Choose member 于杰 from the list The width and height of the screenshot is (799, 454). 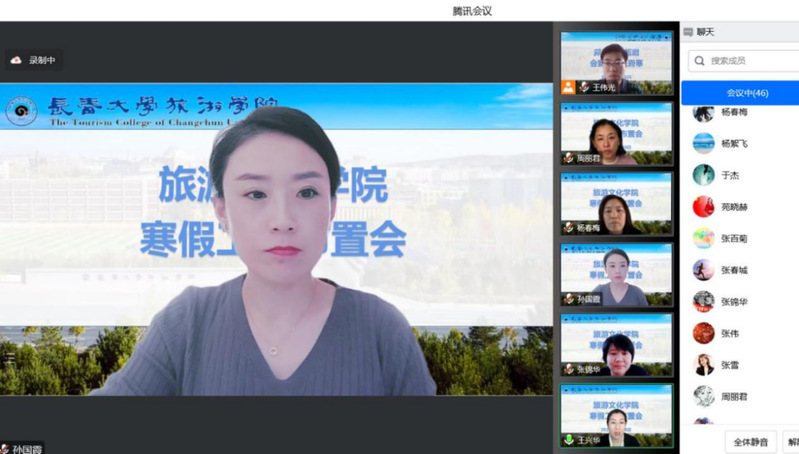point(730,175)
